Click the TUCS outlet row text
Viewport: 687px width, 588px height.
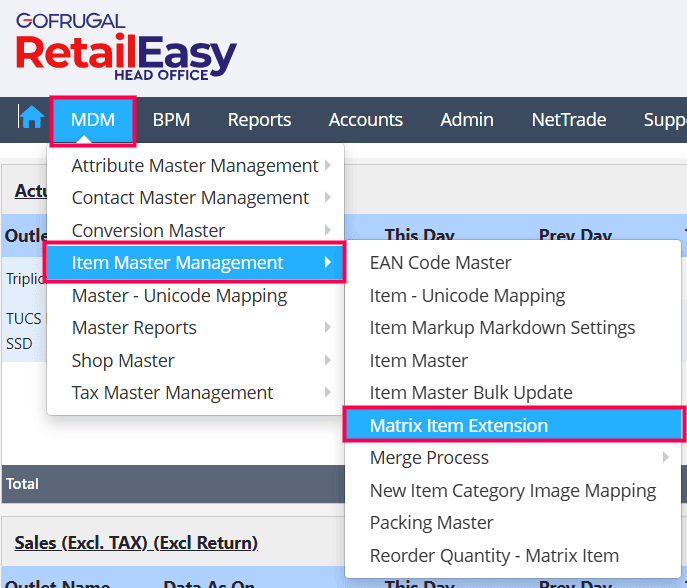23,319
